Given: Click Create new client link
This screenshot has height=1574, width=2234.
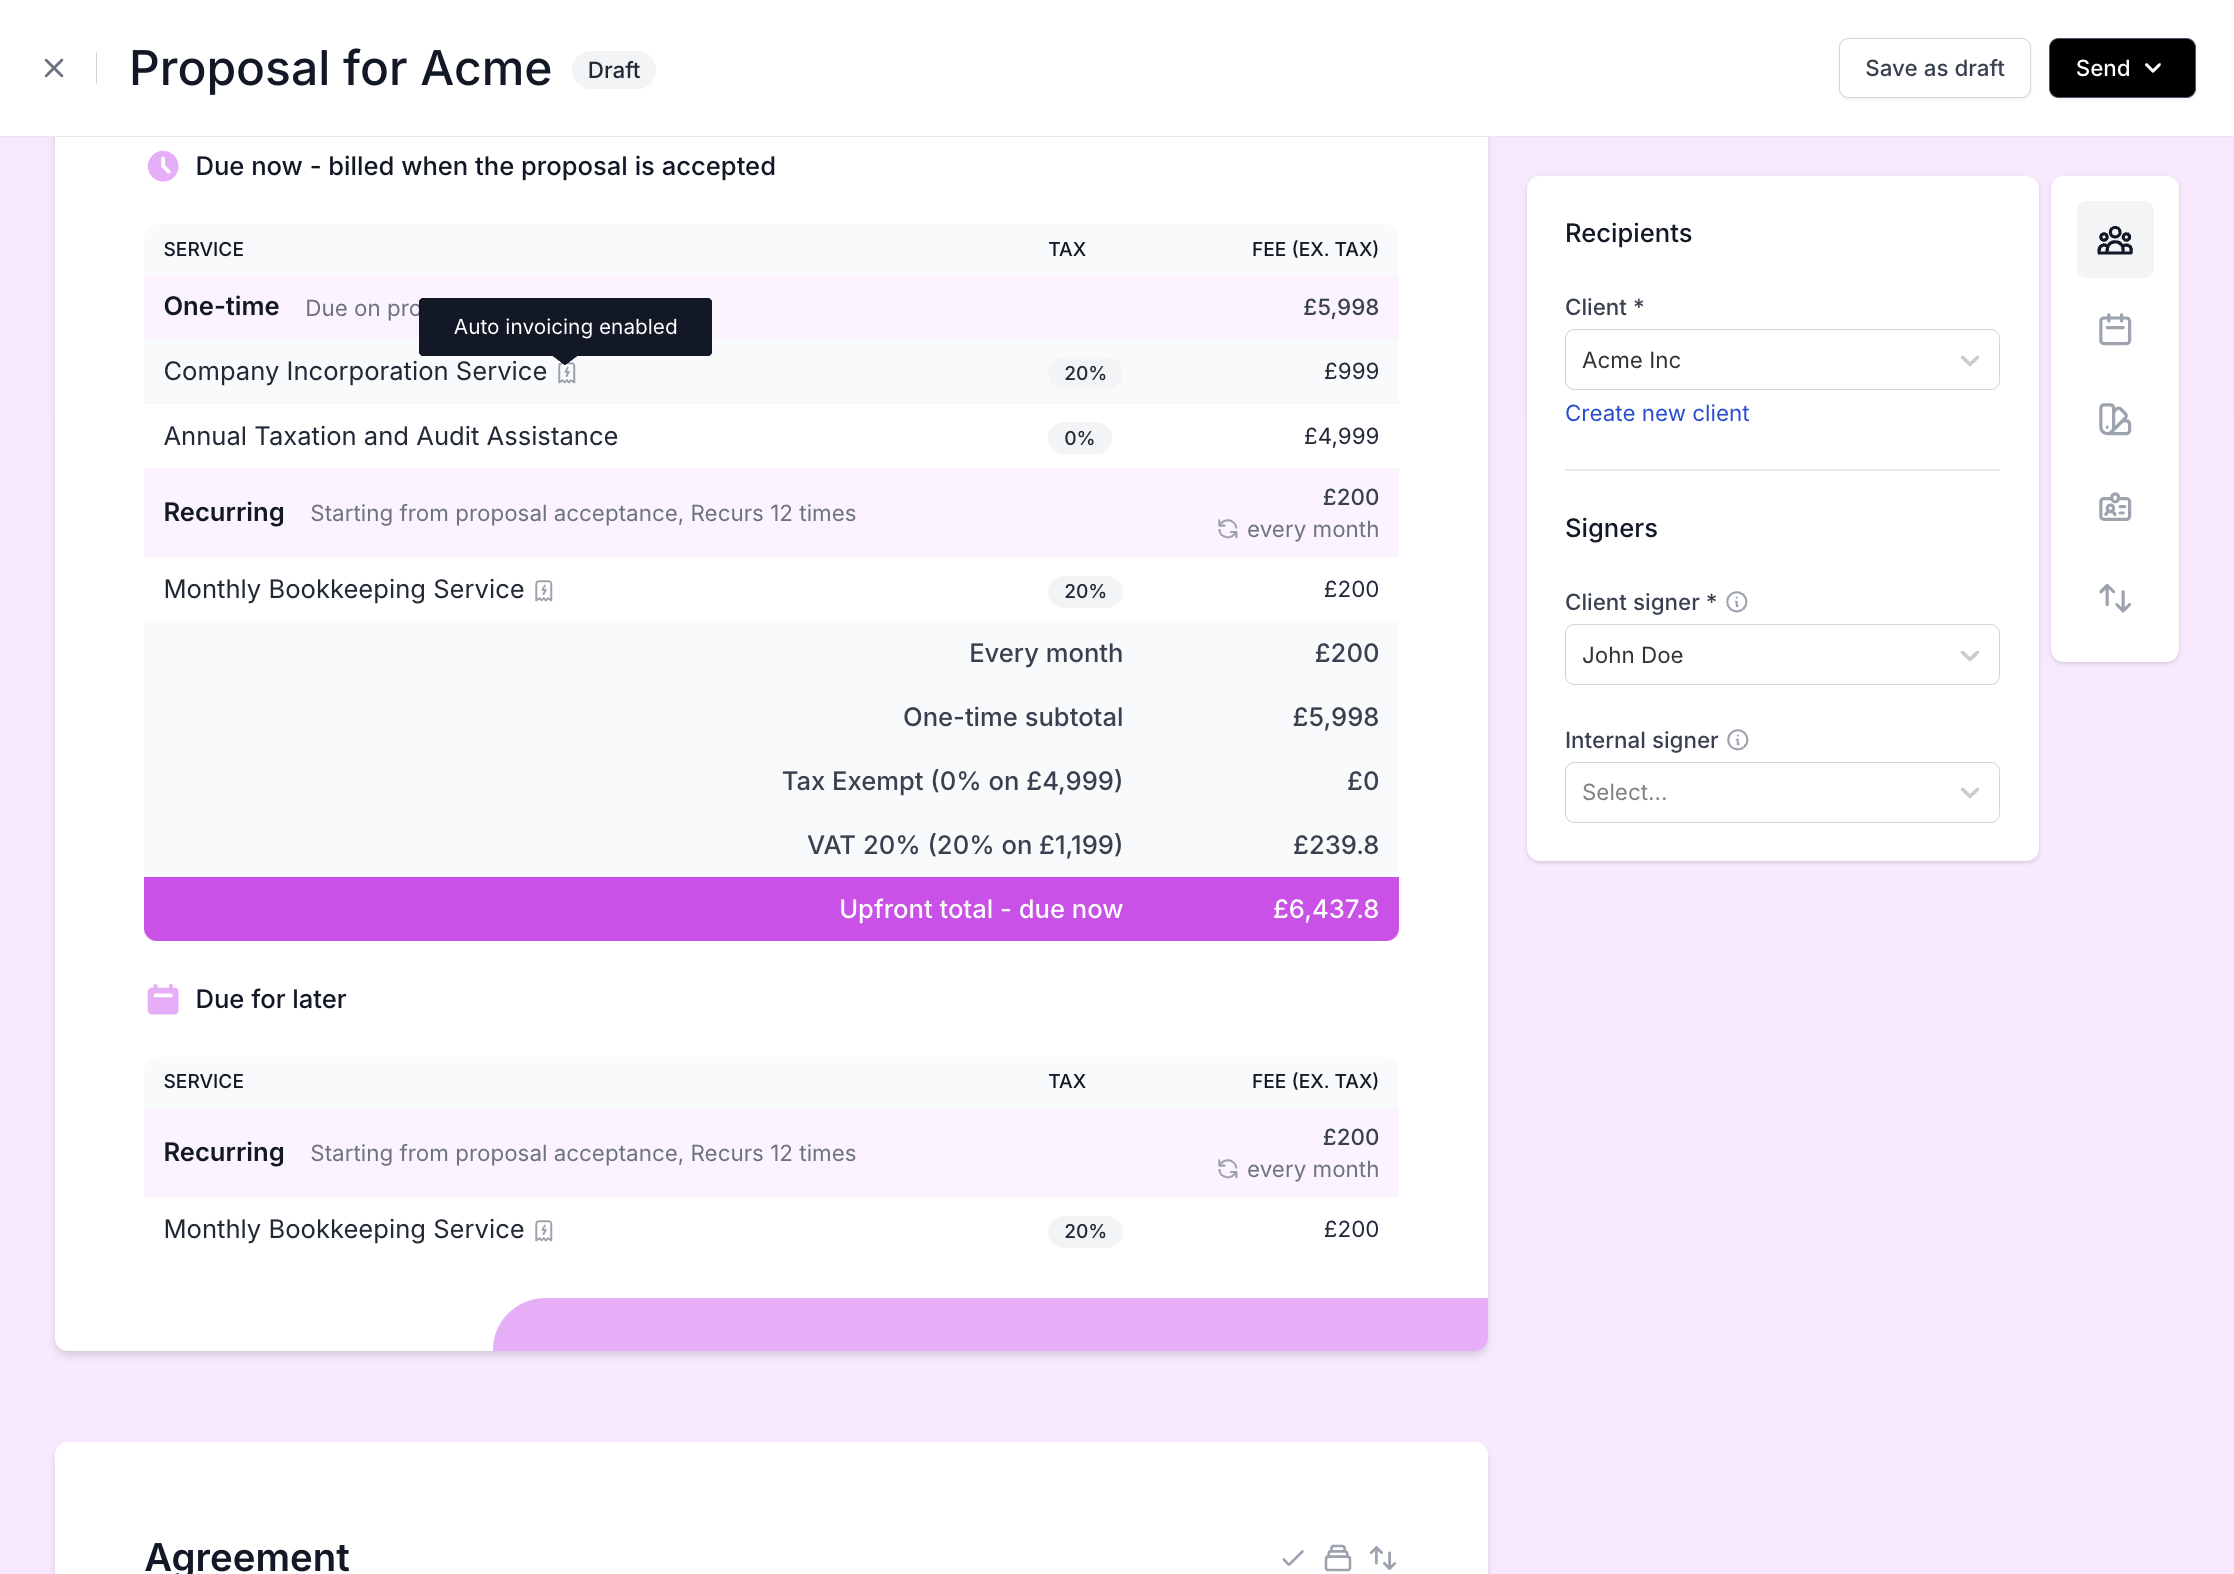Looking at the screenshot, I should point(1657,413).
